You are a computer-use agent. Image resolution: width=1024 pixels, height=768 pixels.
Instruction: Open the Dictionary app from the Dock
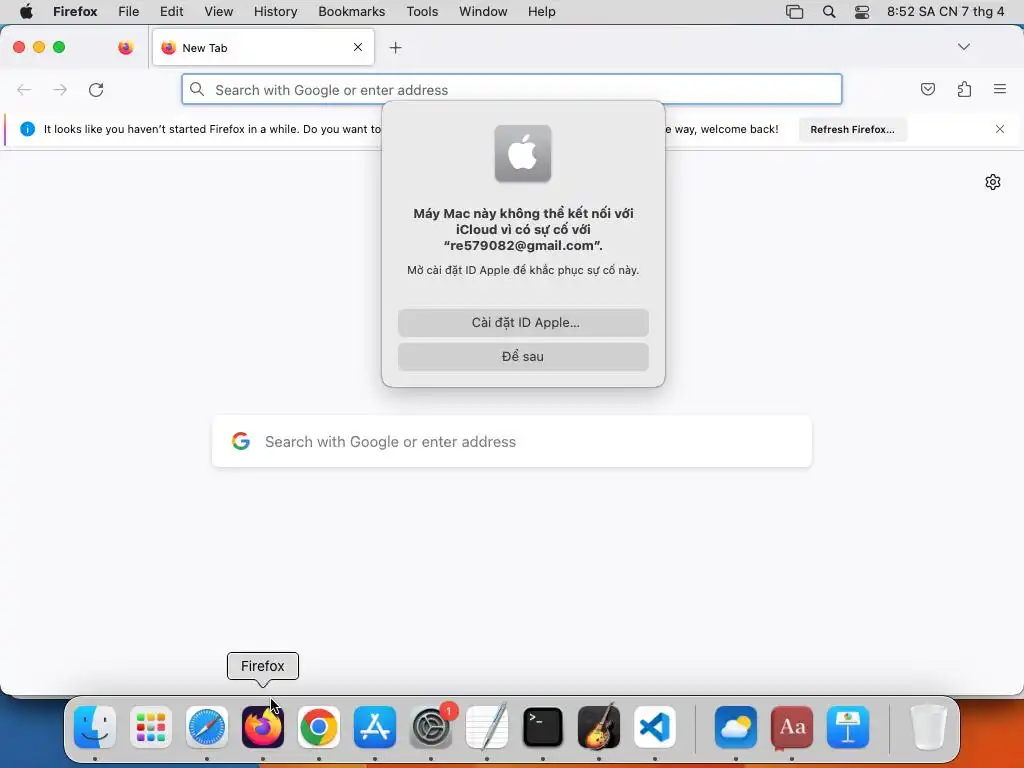click(792, 727)
